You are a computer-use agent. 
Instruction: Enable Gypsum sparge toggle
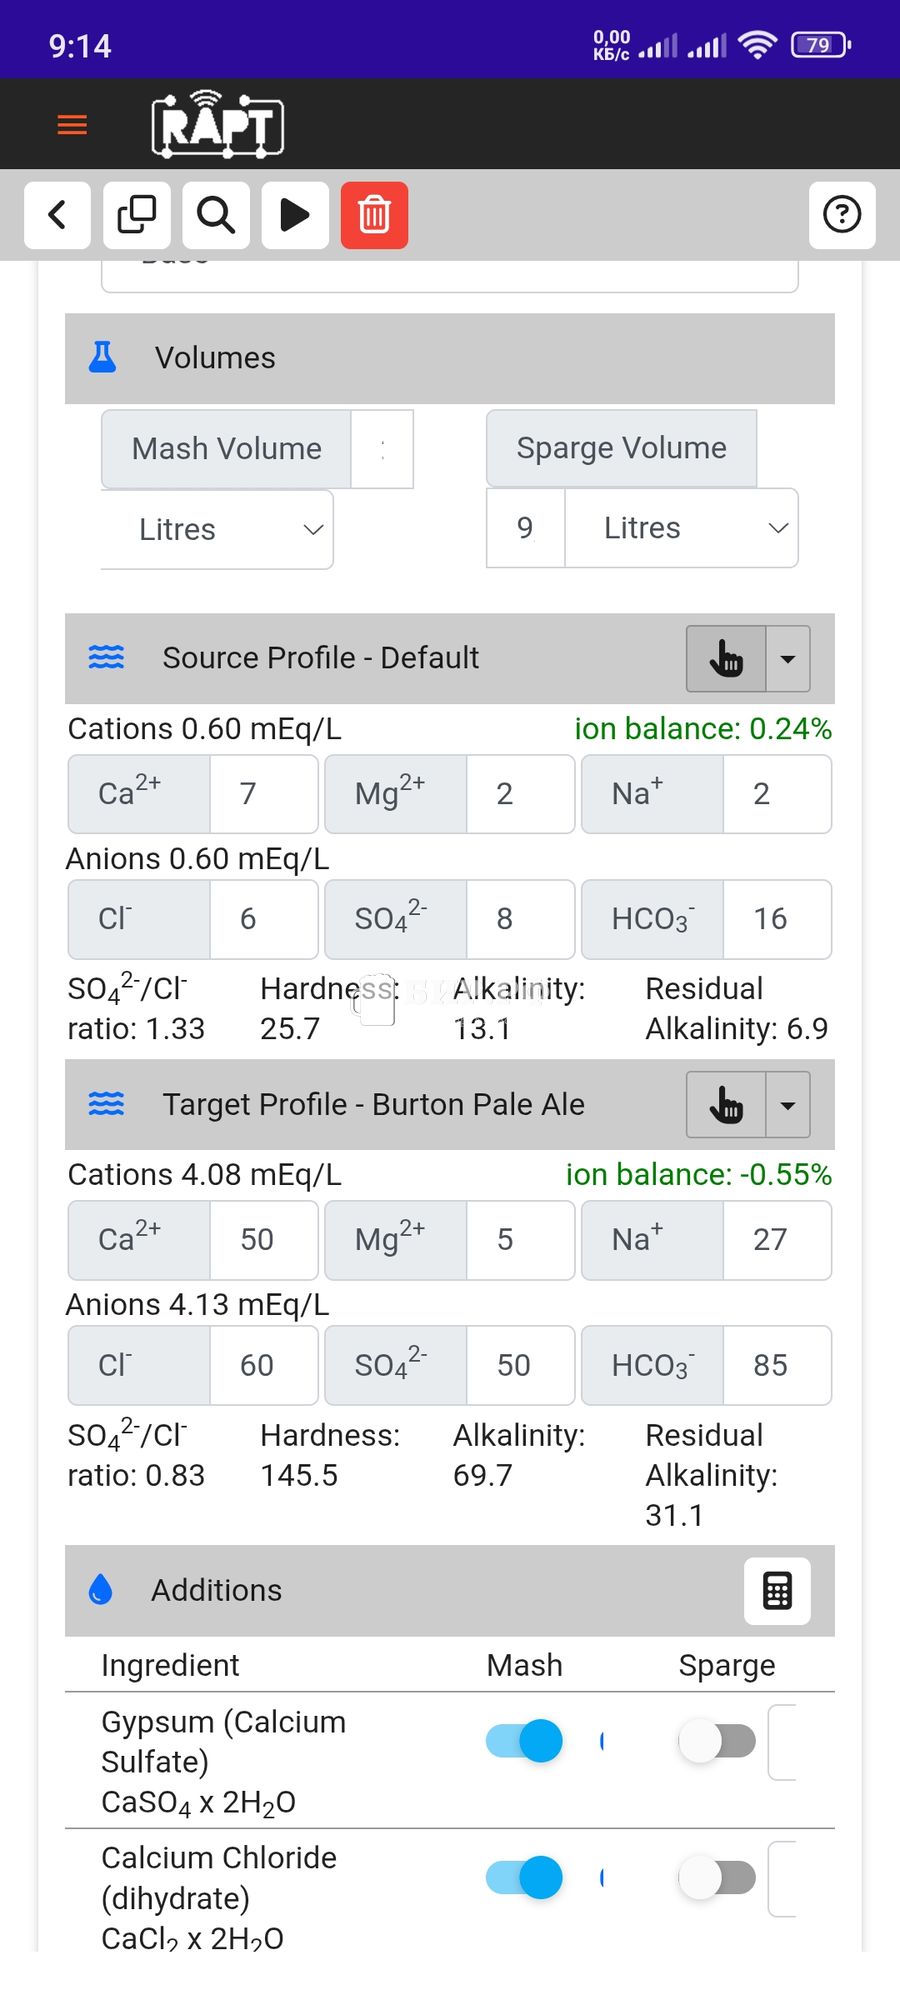(x=717, y=1741)
